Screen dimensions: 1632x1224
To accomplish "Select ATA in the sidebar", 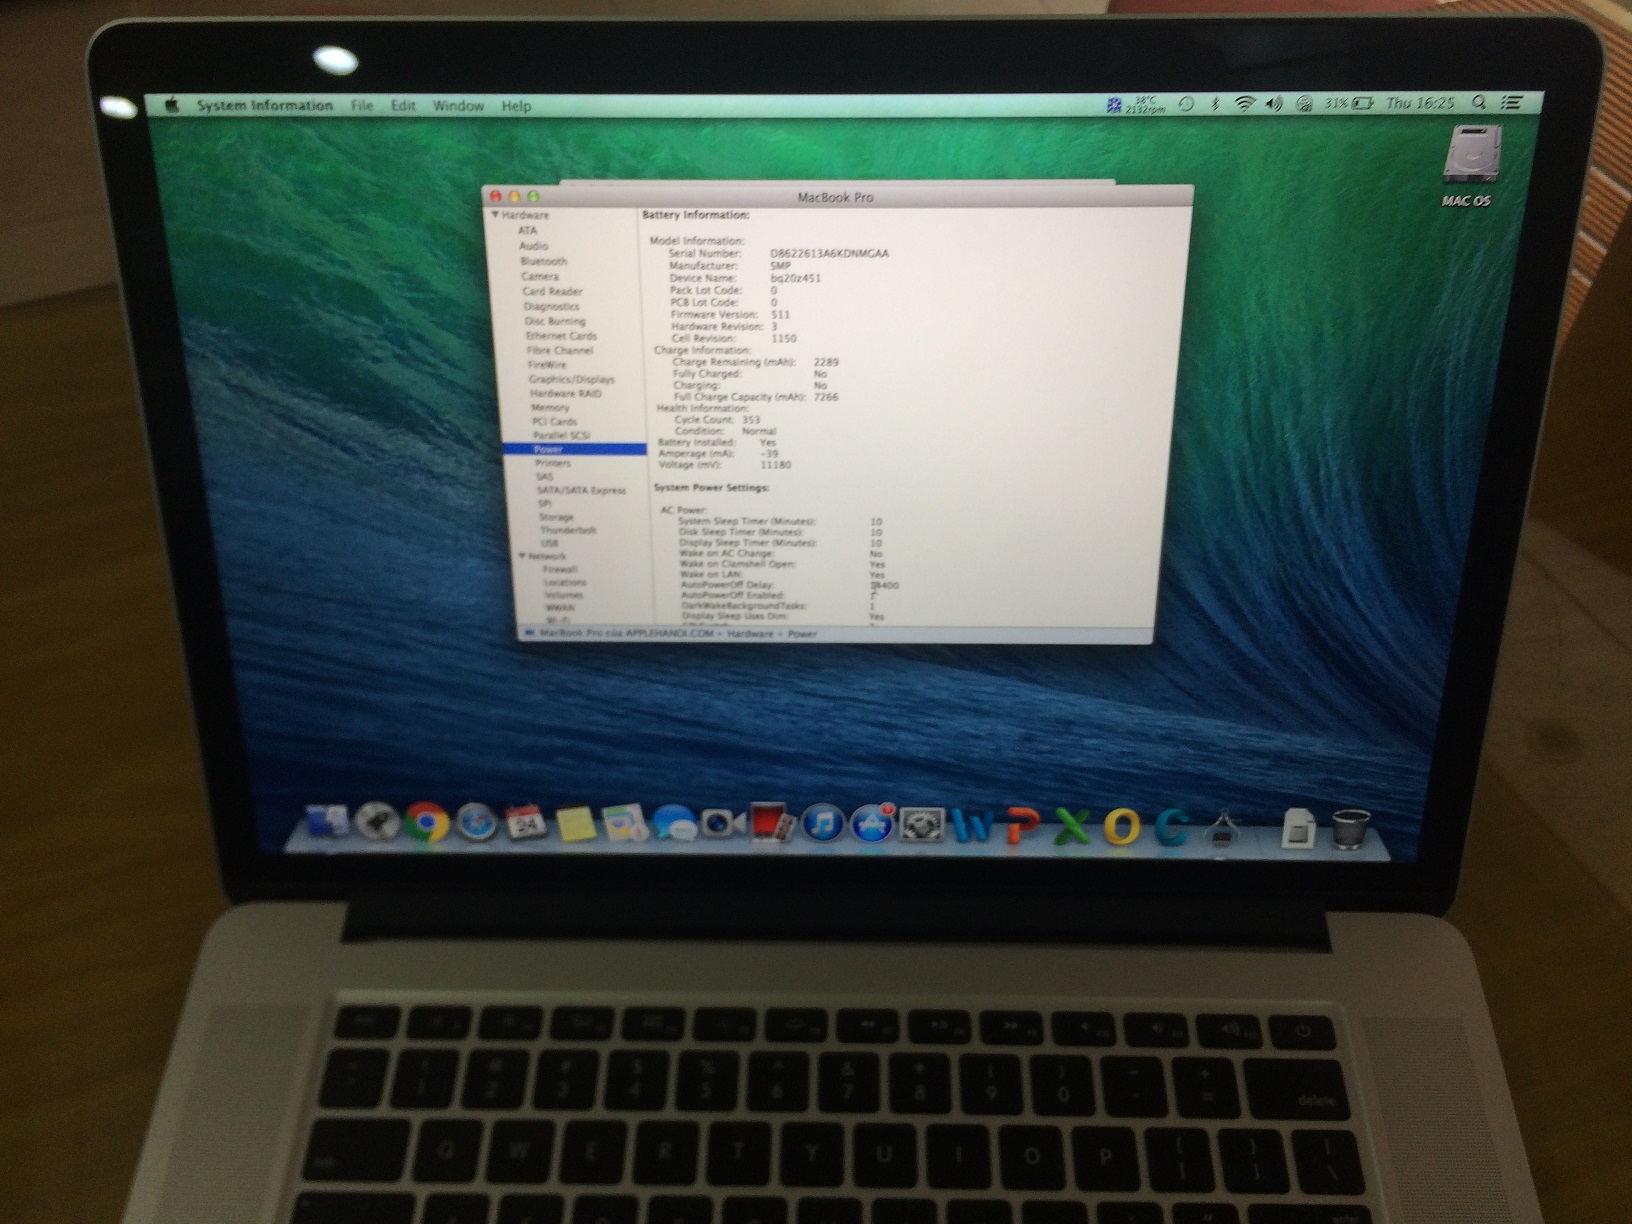I will pyautogui.click(x=527, y=230).
